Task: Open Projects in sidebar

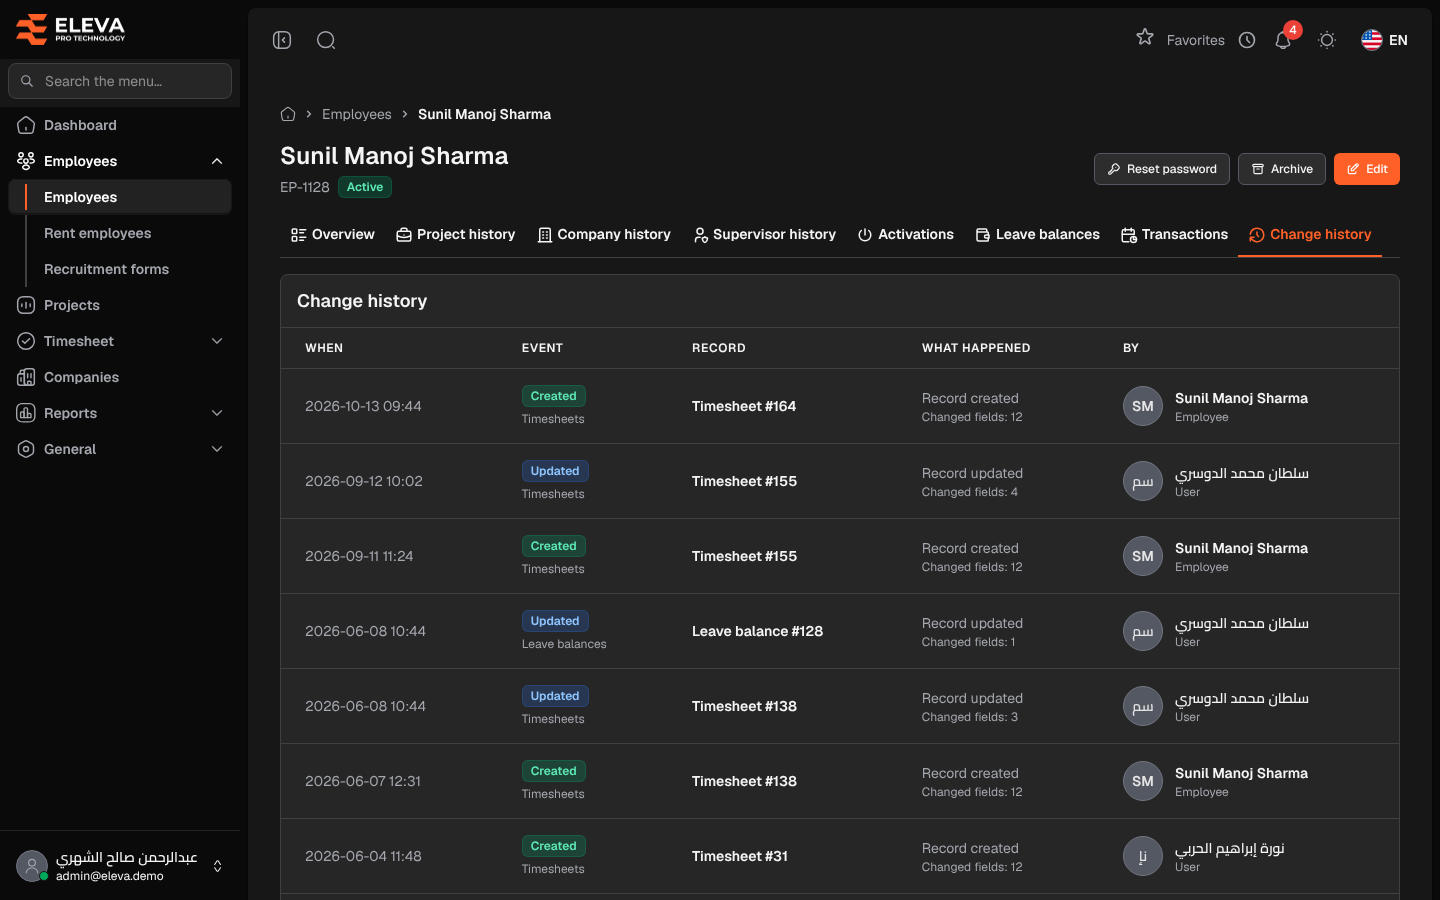Action: tap(120, 305)
